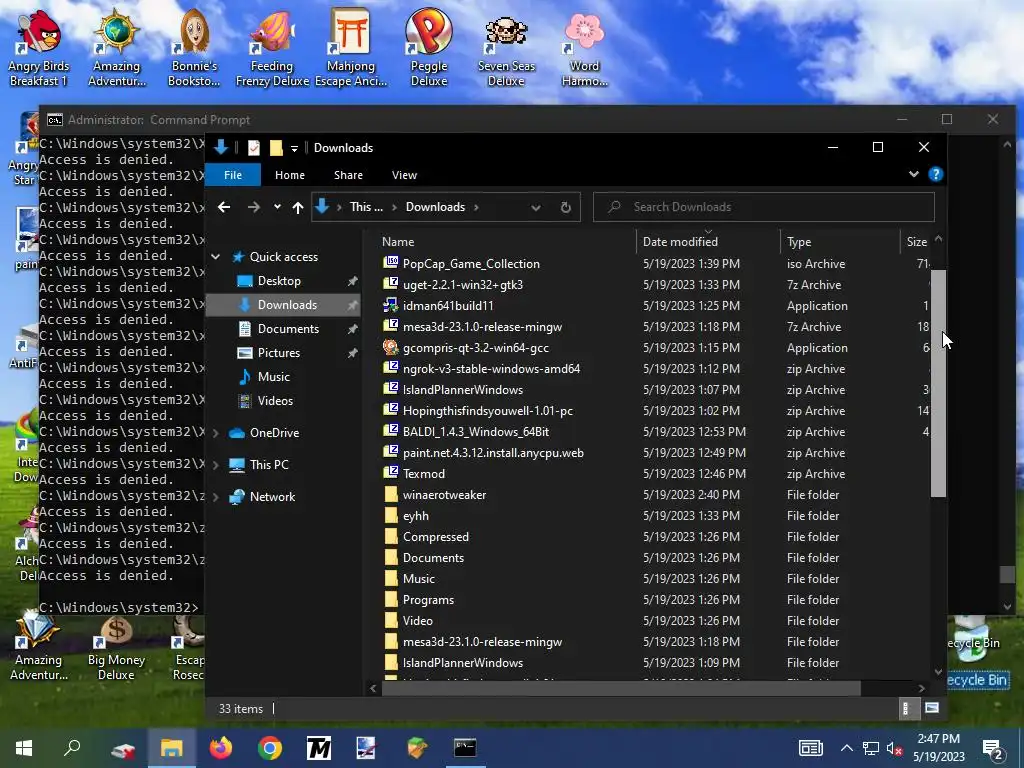Go back with the left arrow
The height and width of the screenshot is (768, 1024).
click(224, 207)
